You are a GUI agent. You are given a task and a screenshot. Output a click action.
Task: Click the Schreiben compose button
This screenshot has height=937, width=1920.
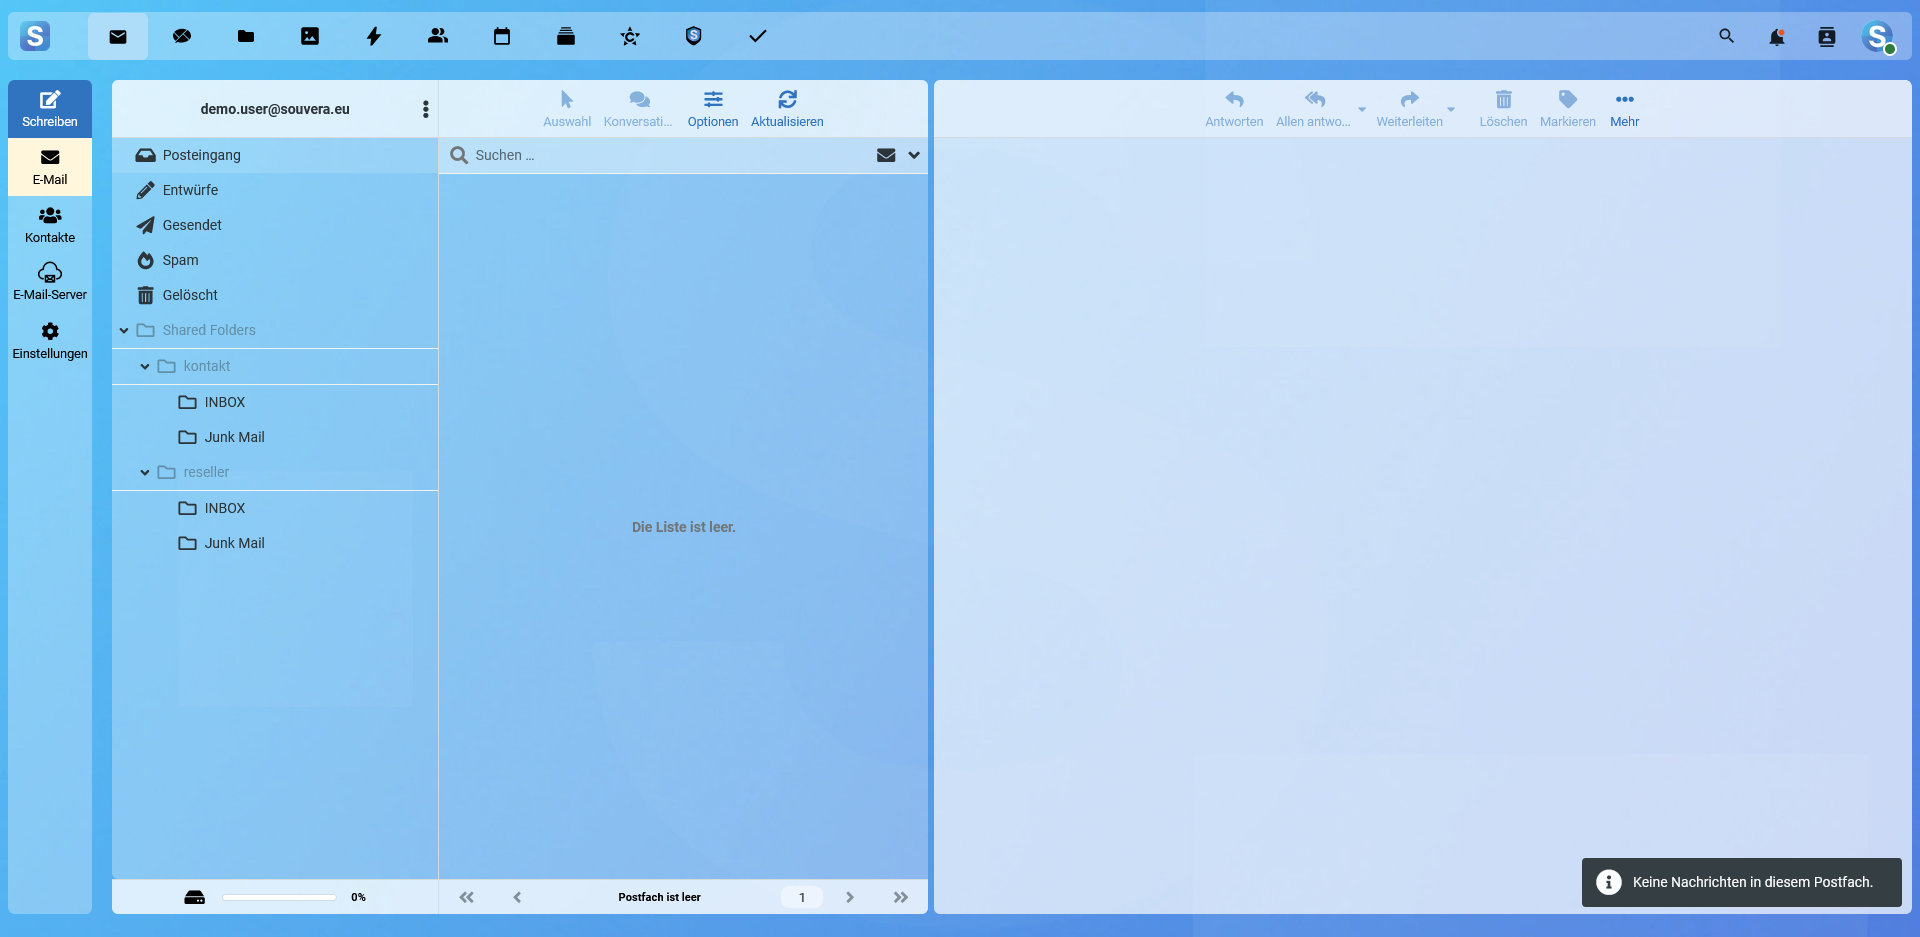pyautogui.click(x=50, y=109)
